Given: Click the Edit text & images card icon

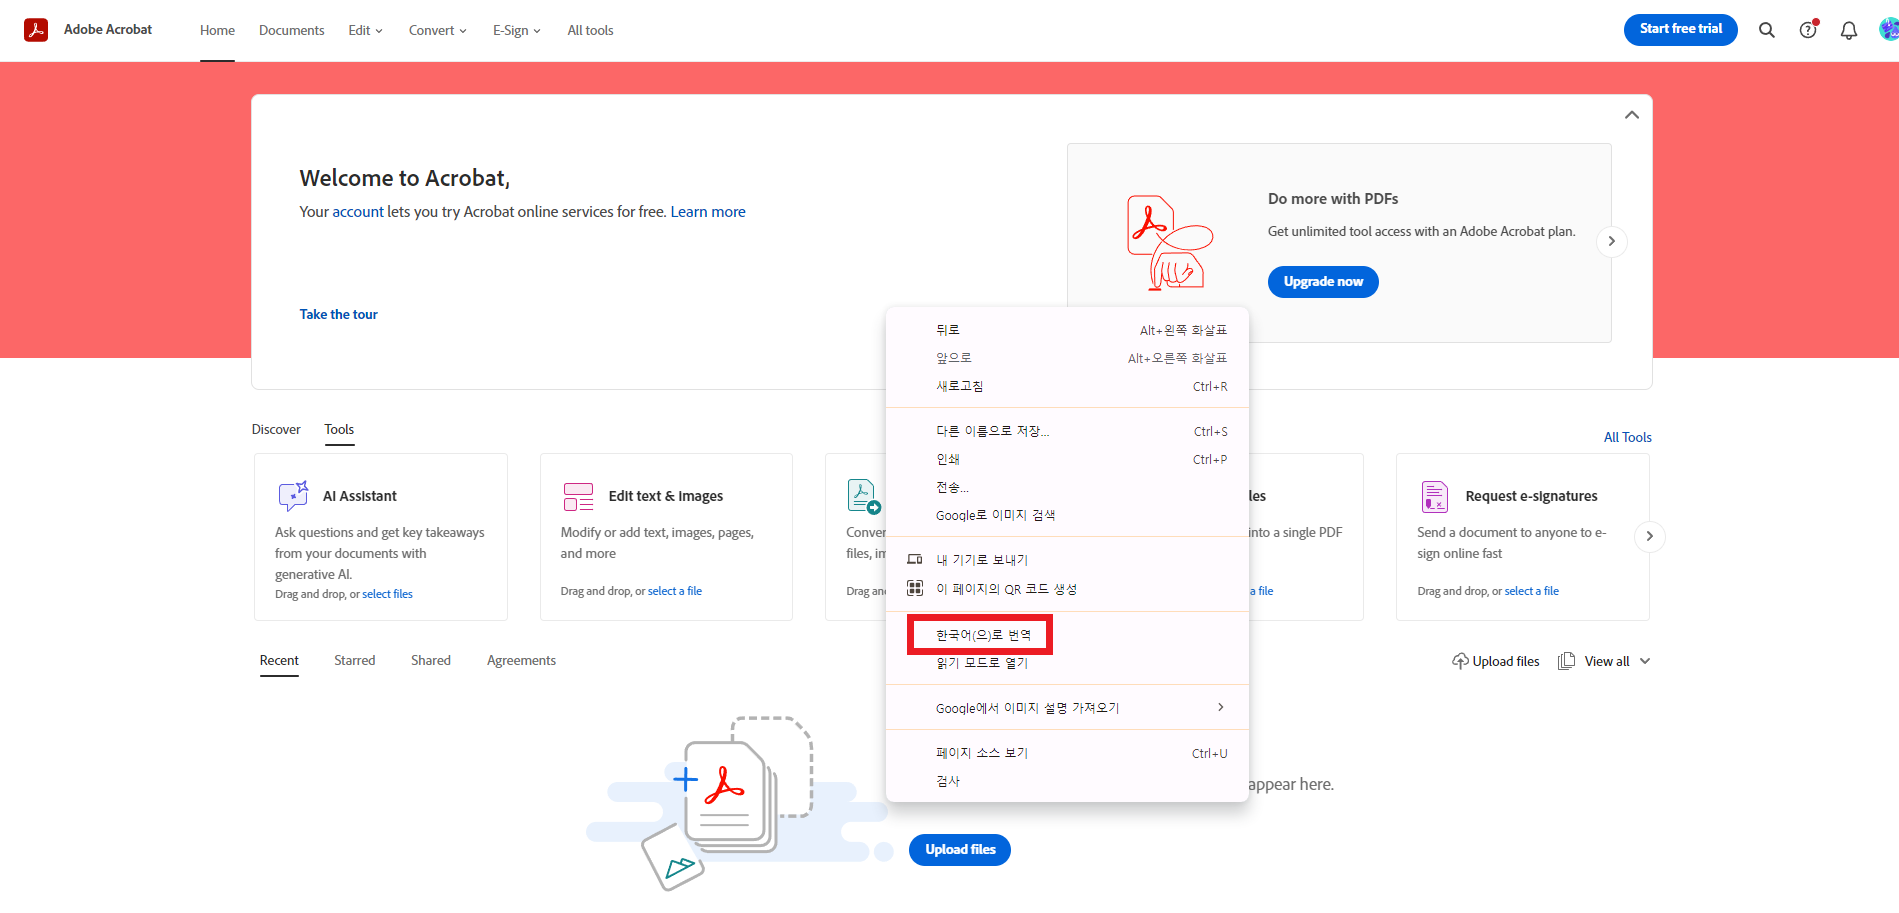Looking at the screenshot, I should 577,496.
